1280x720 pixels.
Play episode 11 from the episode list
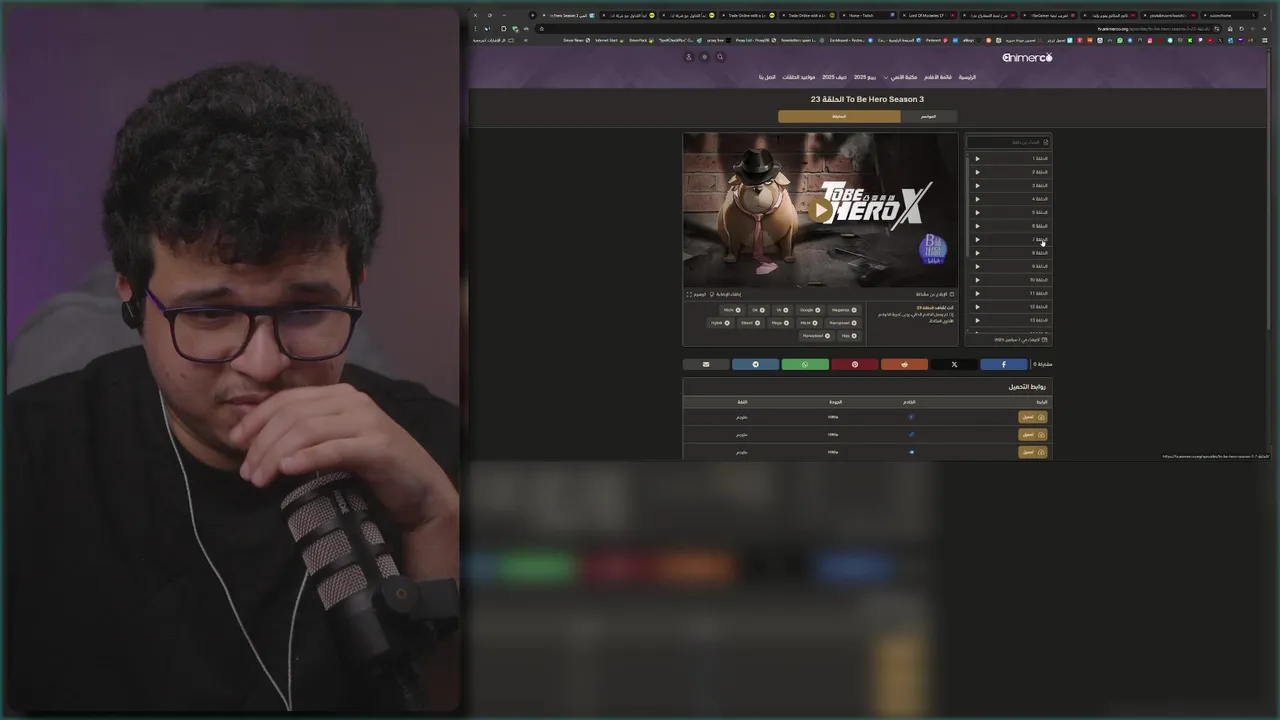[x=977, y=294]
